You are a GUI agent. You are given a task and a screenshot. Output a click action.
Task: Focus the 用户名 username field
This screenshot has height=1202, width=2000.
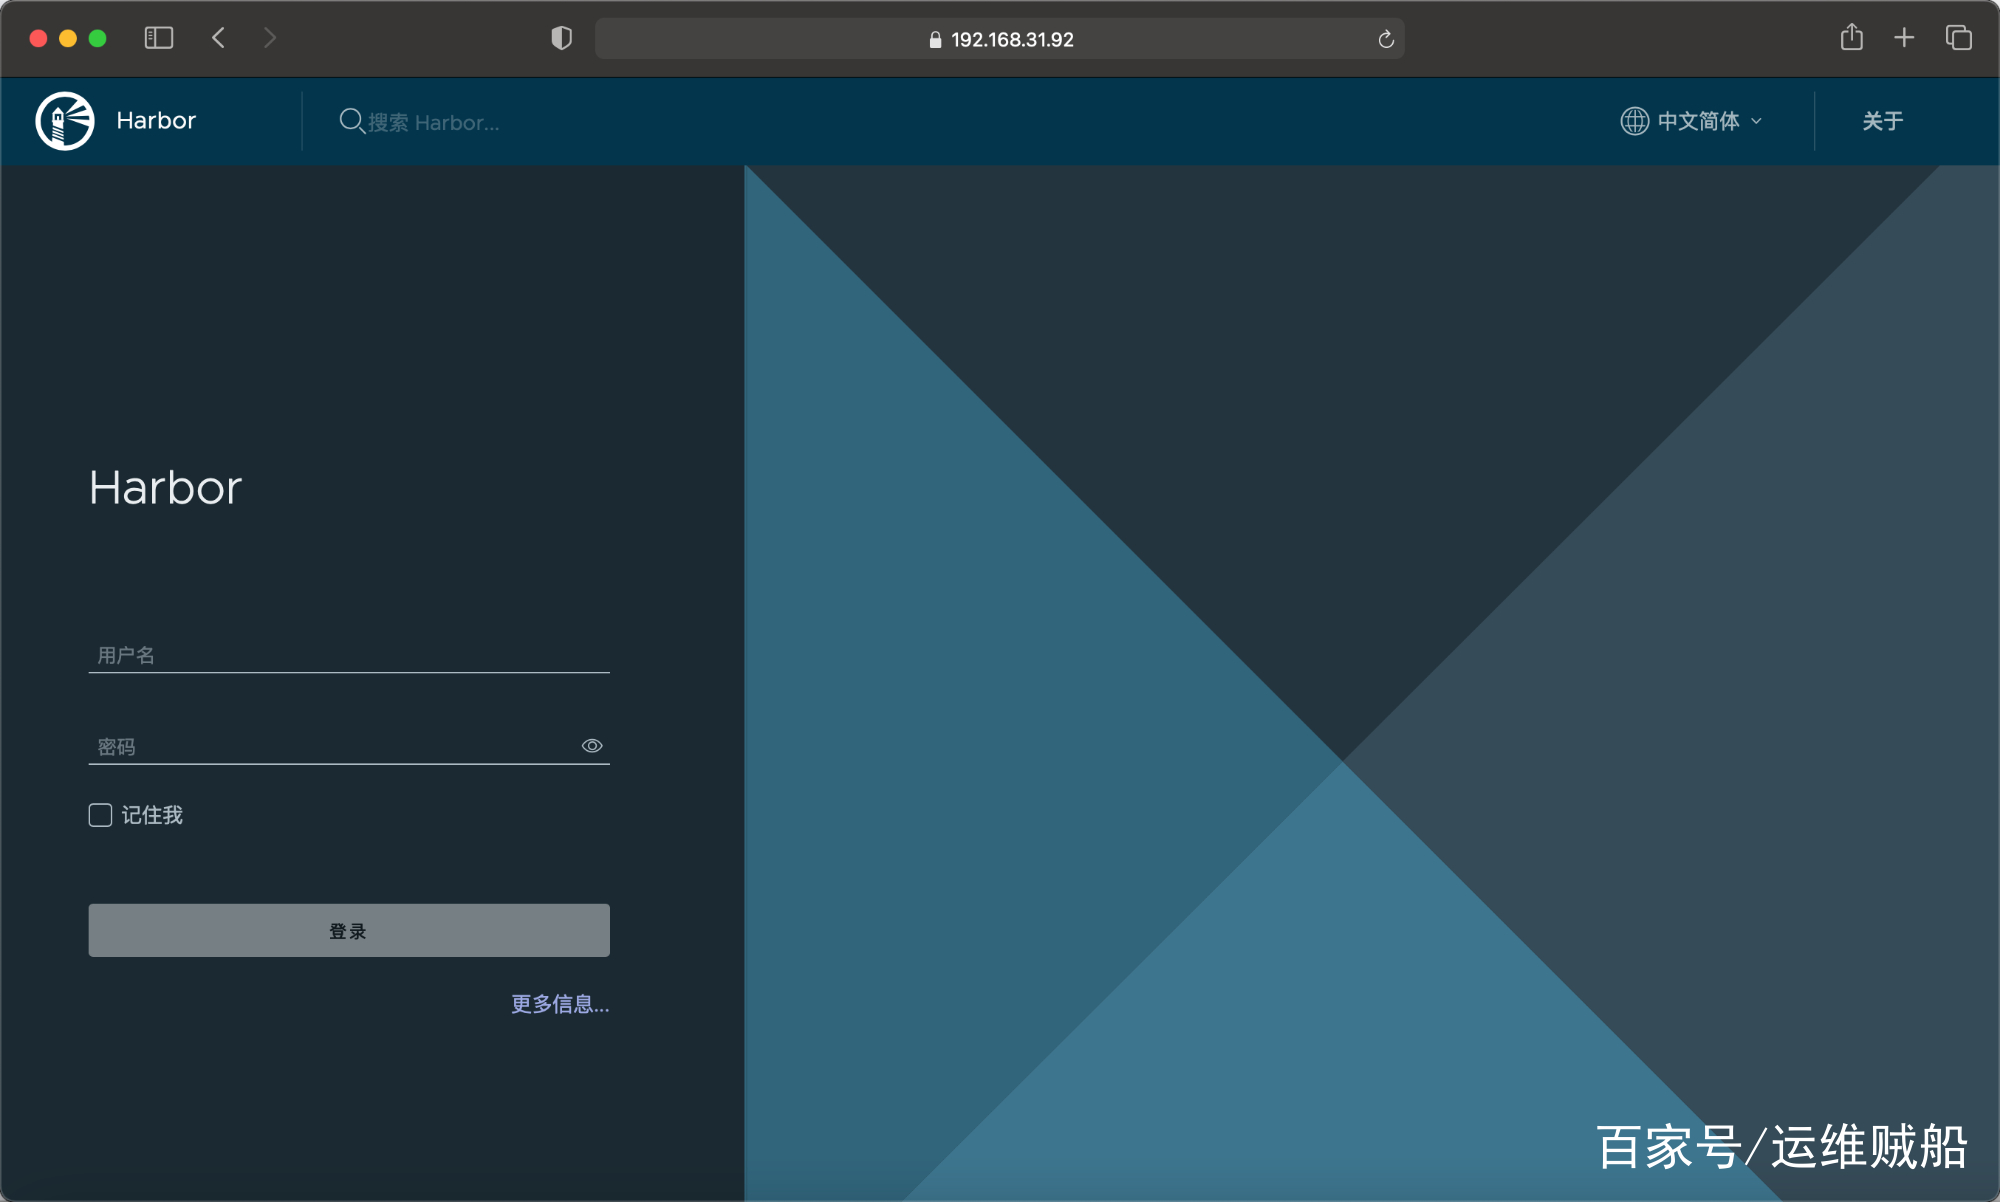pyautogui.click(x=349, y=655)
